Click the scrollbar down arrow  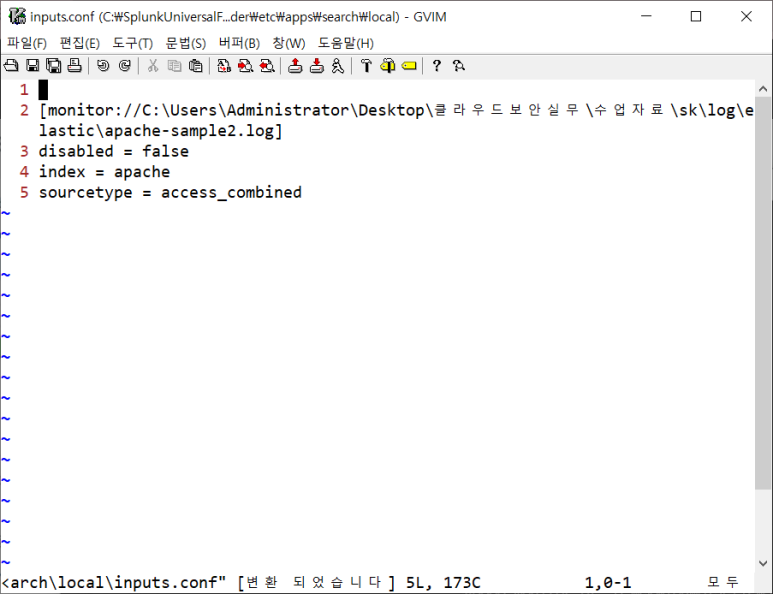click(x=763, y=563)
